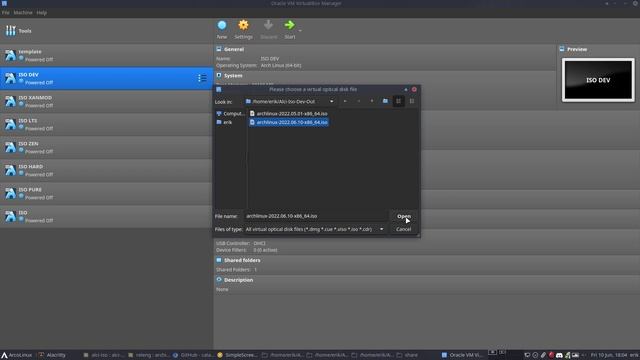Viewport: 640px width, 360px height.
Task: Expand the Start button dropdown arrow
Action: (300, 31)
